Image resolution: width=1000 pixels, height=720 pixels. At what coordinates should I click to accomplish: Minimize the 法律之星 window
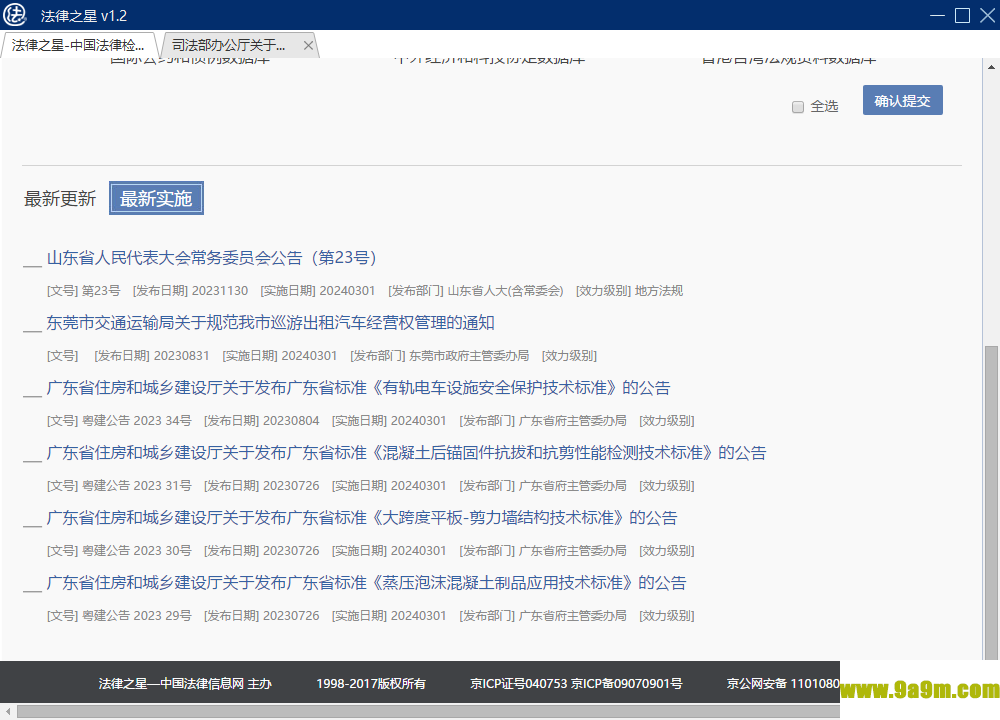pyautogui.click(x=938, y=15)
